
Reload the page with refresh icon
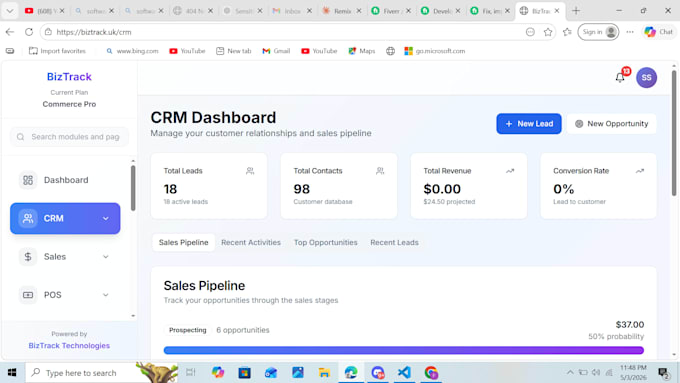click(29, 32)
